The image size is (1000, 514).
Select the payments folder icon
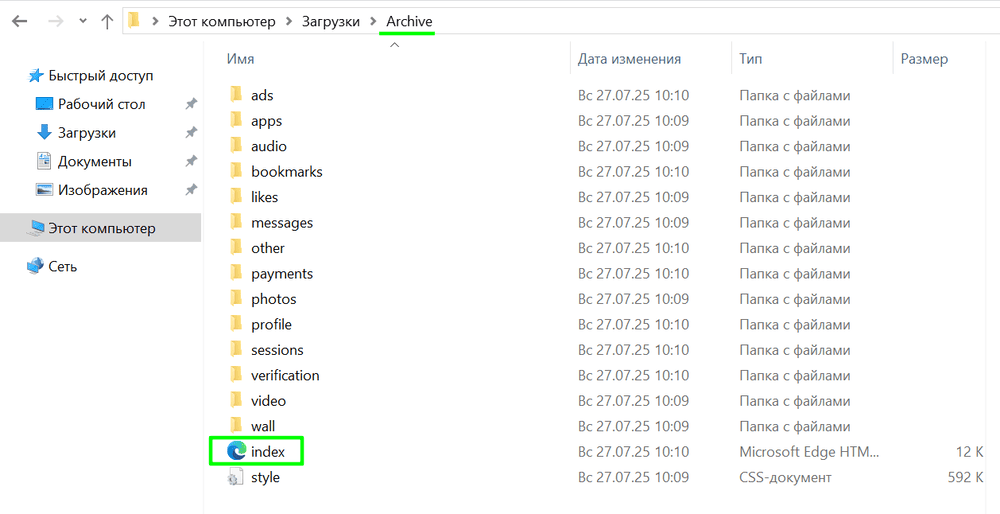click(x=236, y=273)
